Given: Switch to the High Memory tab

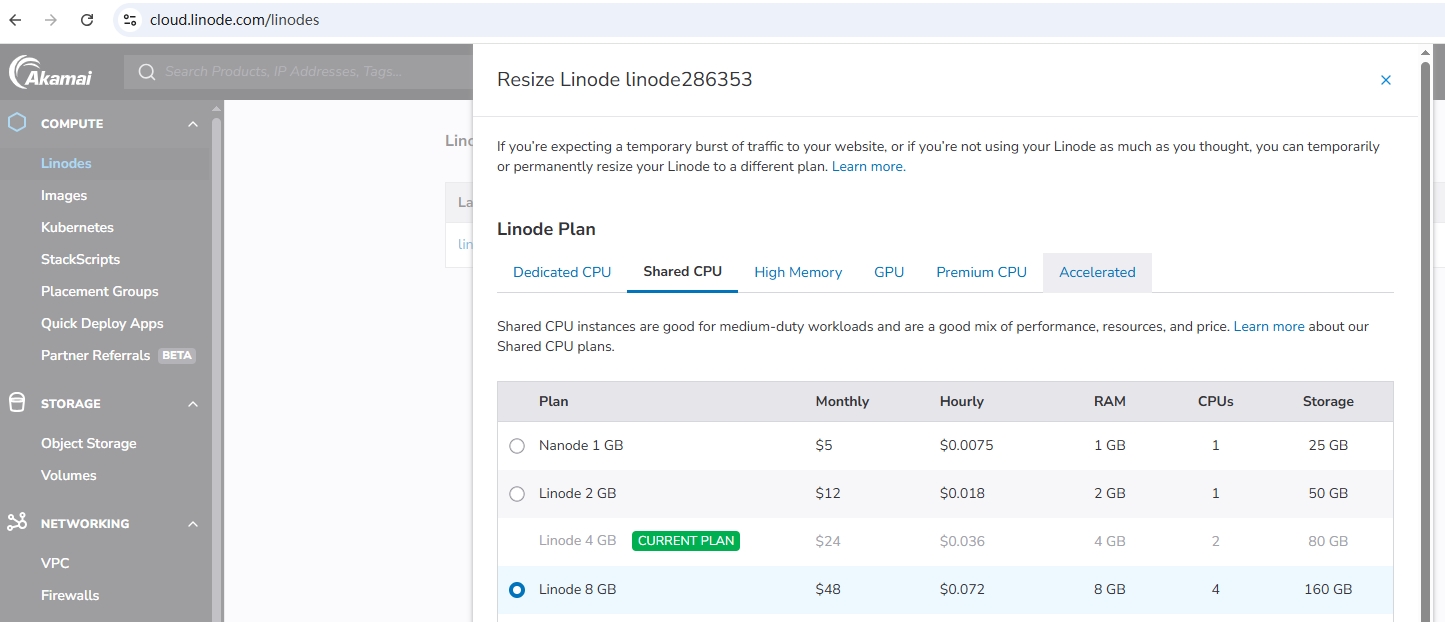Looking at the screenshot, I should click(x=797, y=272).
